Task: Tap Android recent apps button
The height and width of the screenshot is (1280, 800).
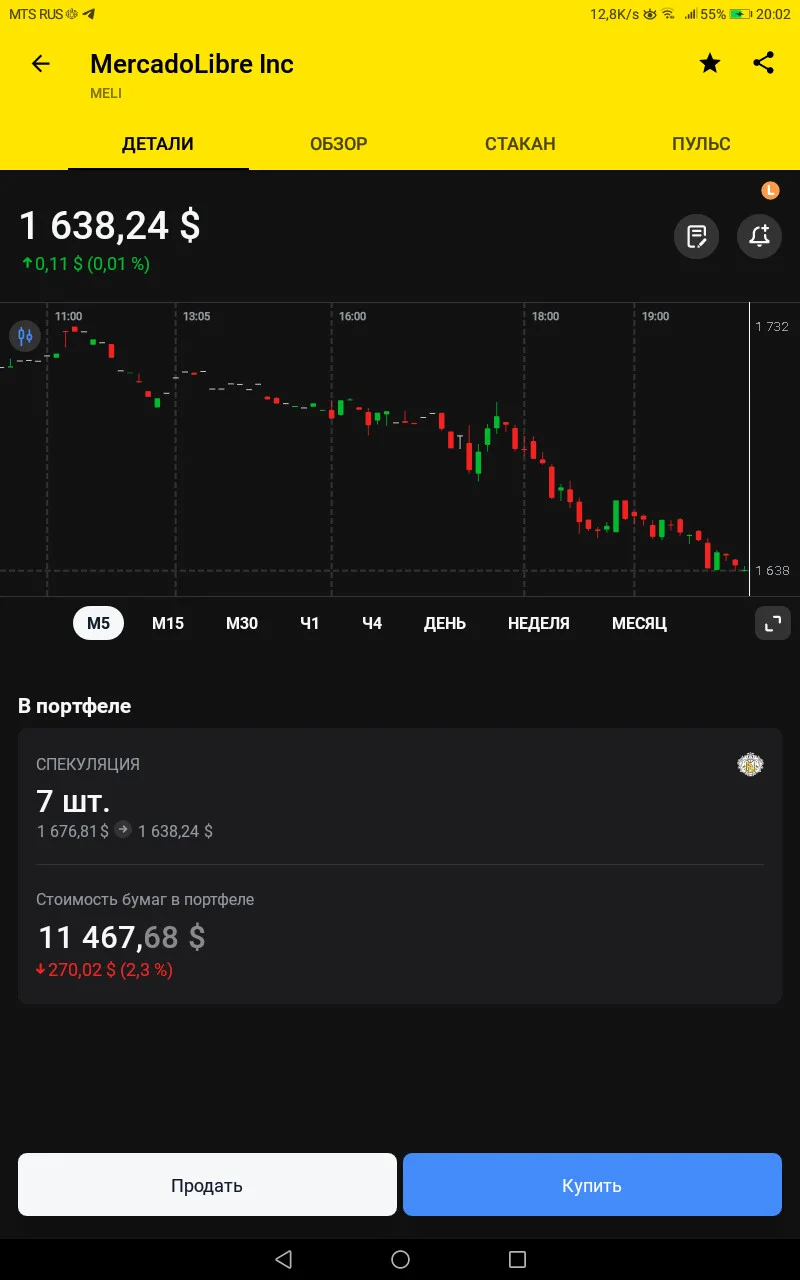Action: pos(517,1259)
